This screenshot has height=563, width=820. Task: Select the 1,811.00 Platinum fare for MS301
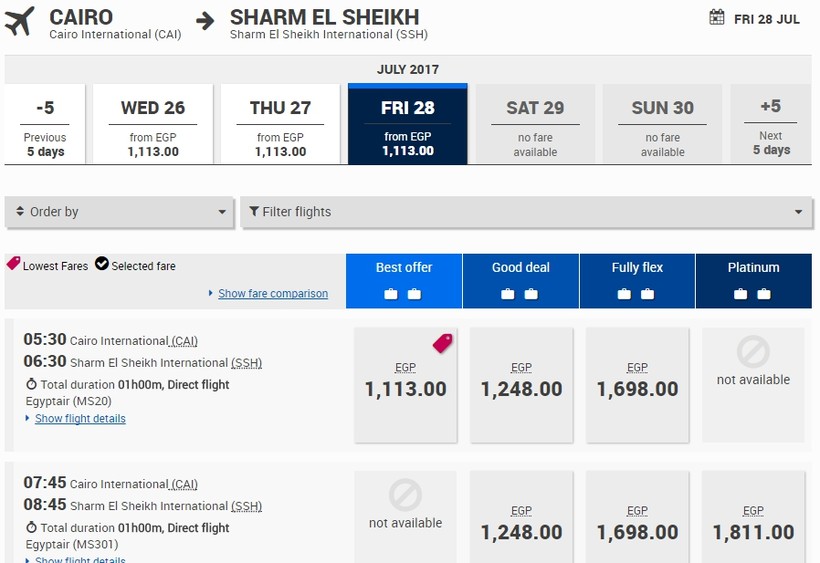tap(753, 527)
